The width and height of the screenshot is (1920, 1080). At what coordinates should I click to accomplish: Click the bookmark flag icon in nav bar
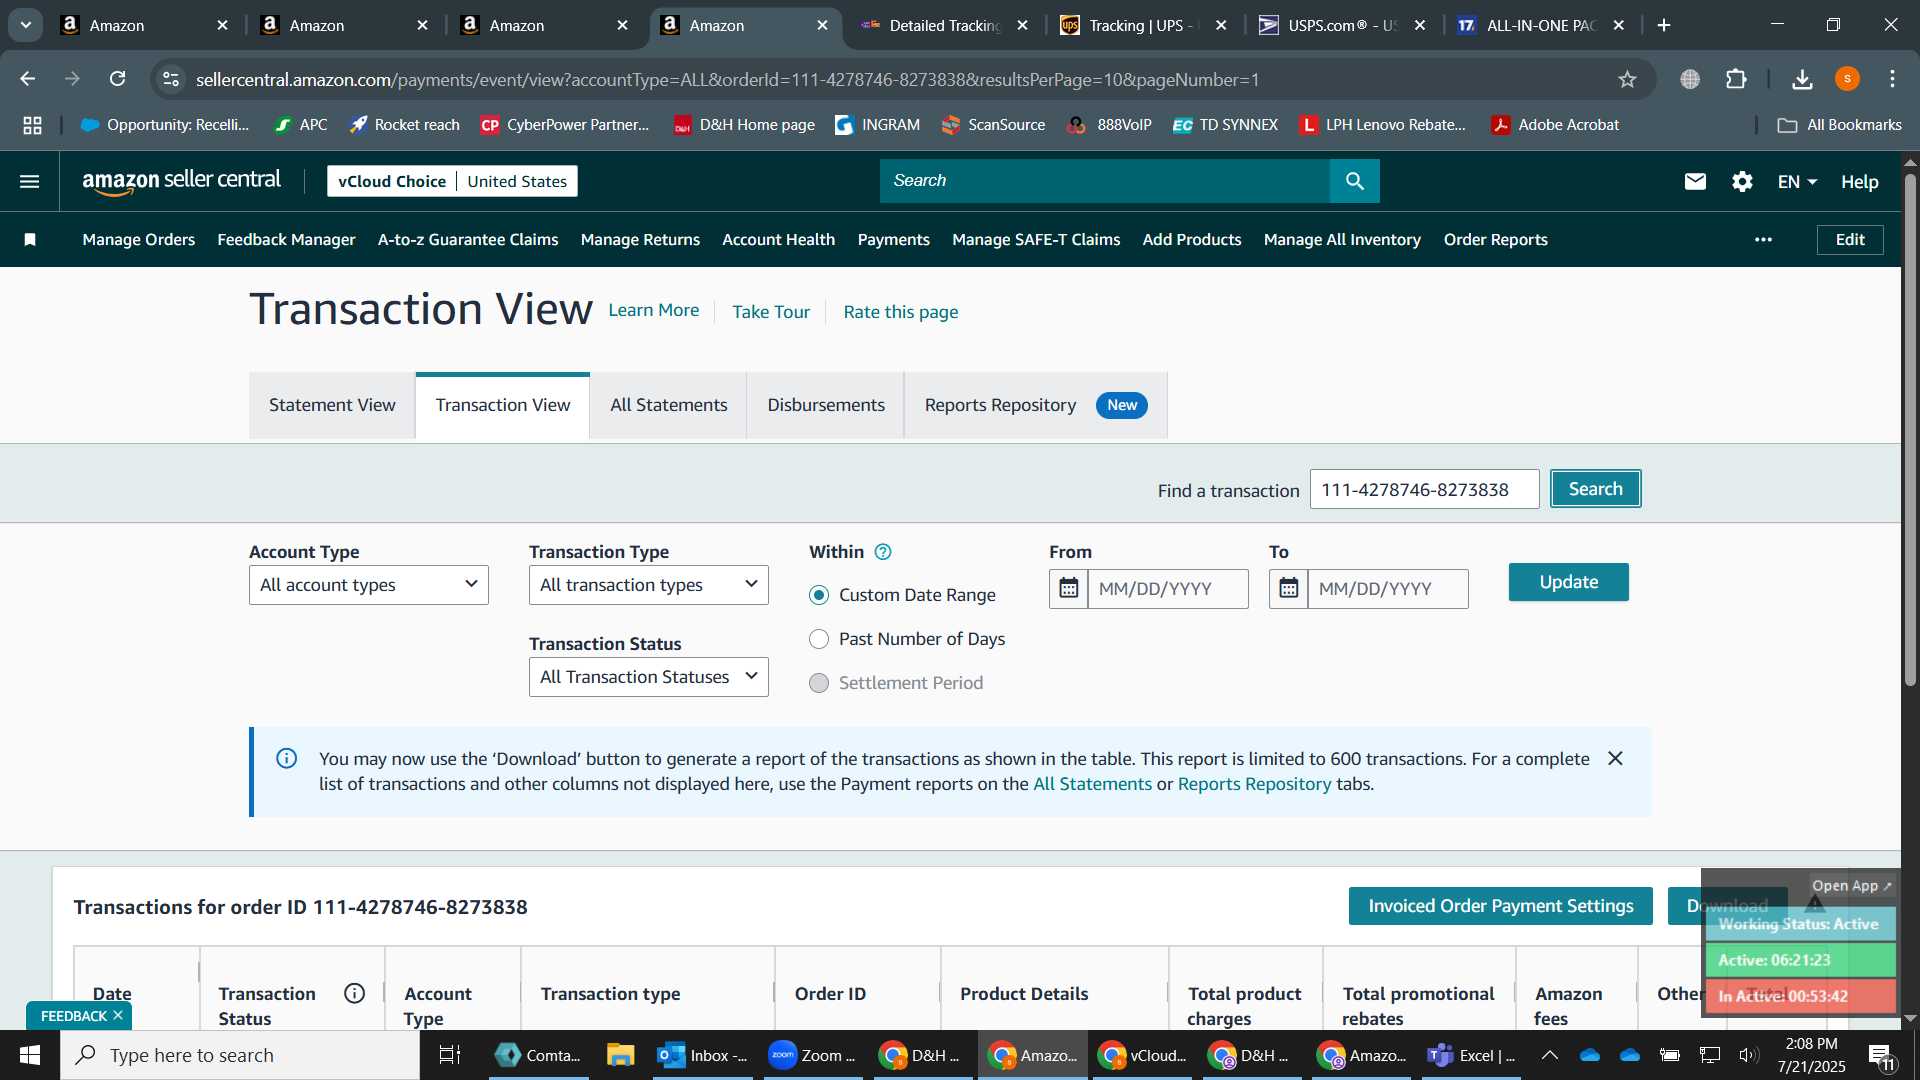click(30, 239)
